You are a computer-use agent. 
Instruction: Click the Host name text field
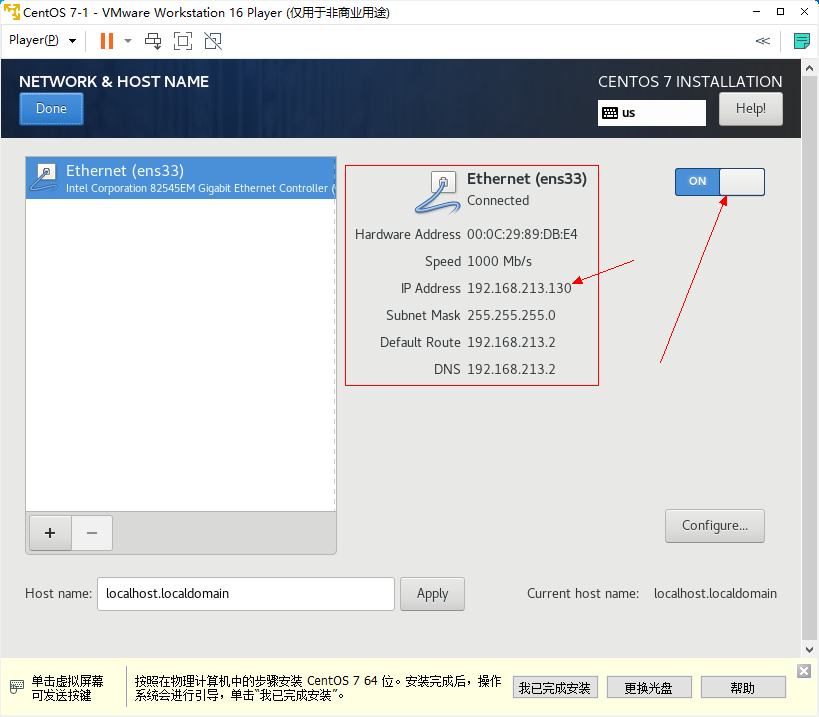pyautogui.click(x=245, y=593)
